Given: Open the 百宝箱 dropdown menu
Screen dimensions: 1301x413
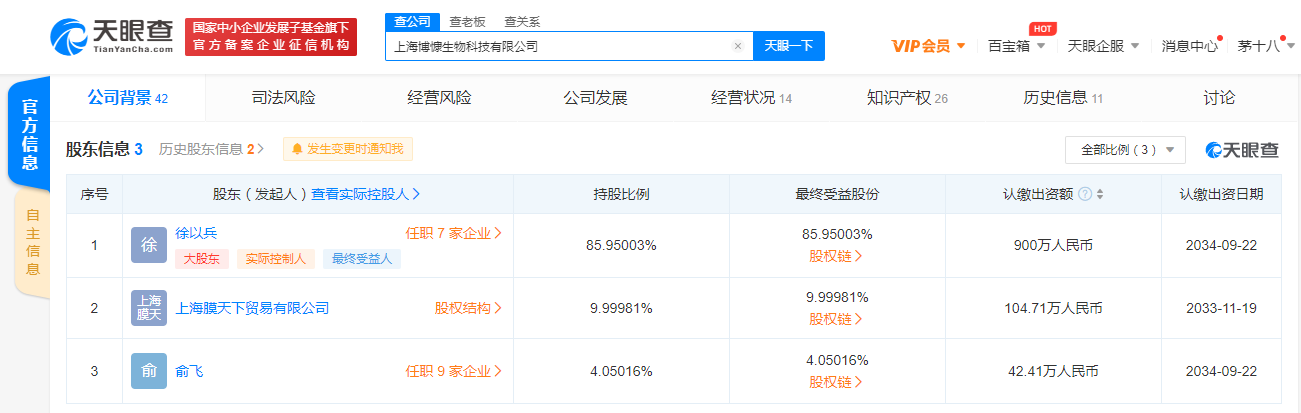Looking at the screenshot, I should 1017,46.
